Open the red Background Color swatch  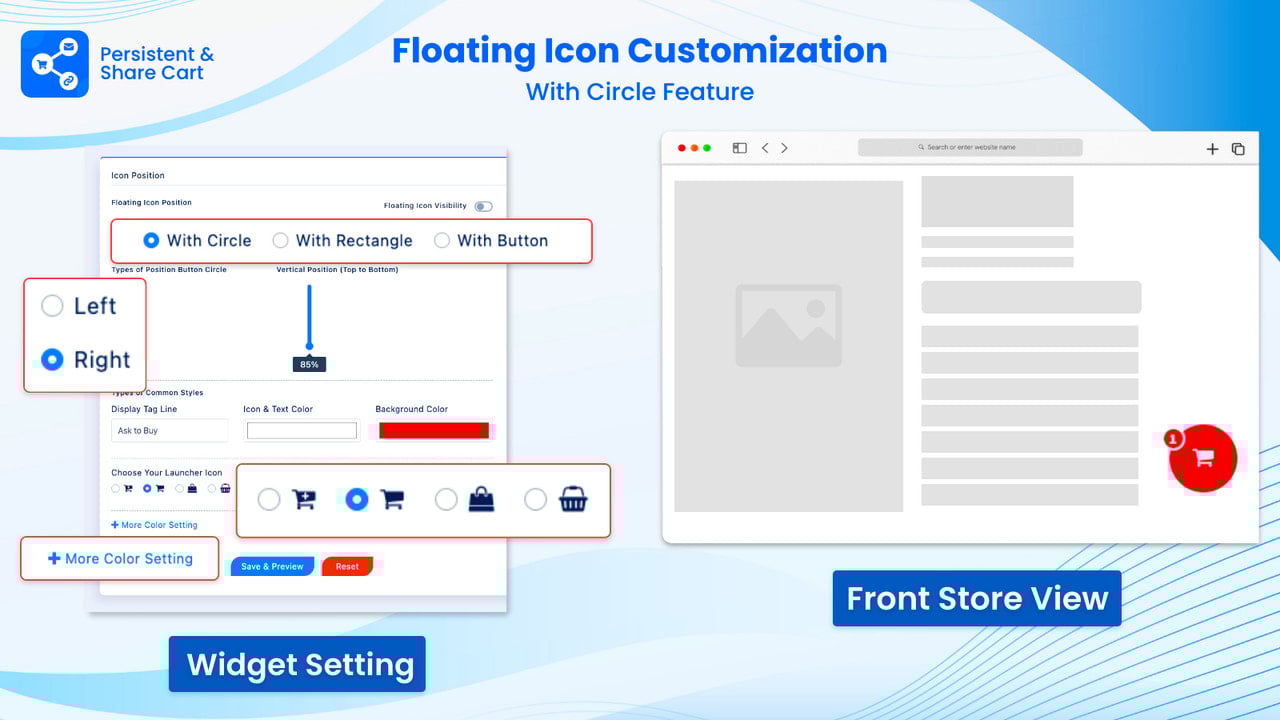pyautogui.click(x=434, y=431)
